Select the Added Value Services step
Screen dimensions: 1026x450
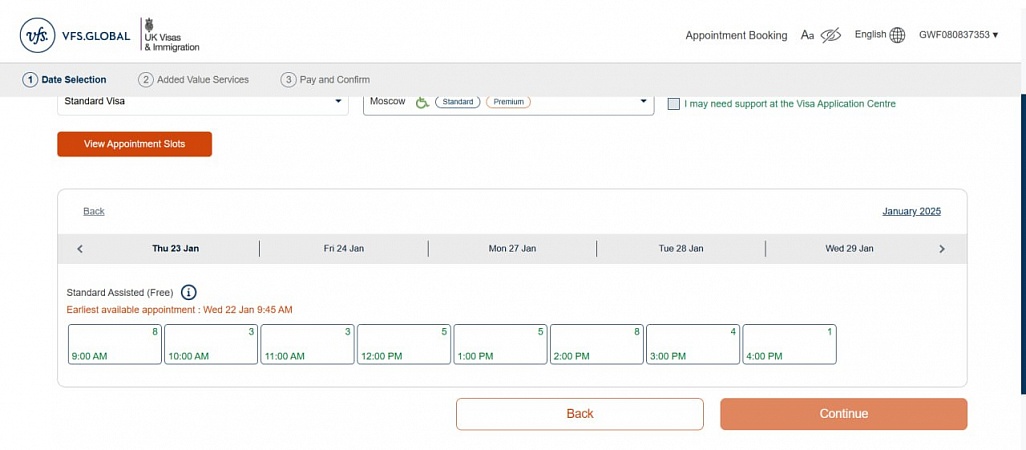194,80
